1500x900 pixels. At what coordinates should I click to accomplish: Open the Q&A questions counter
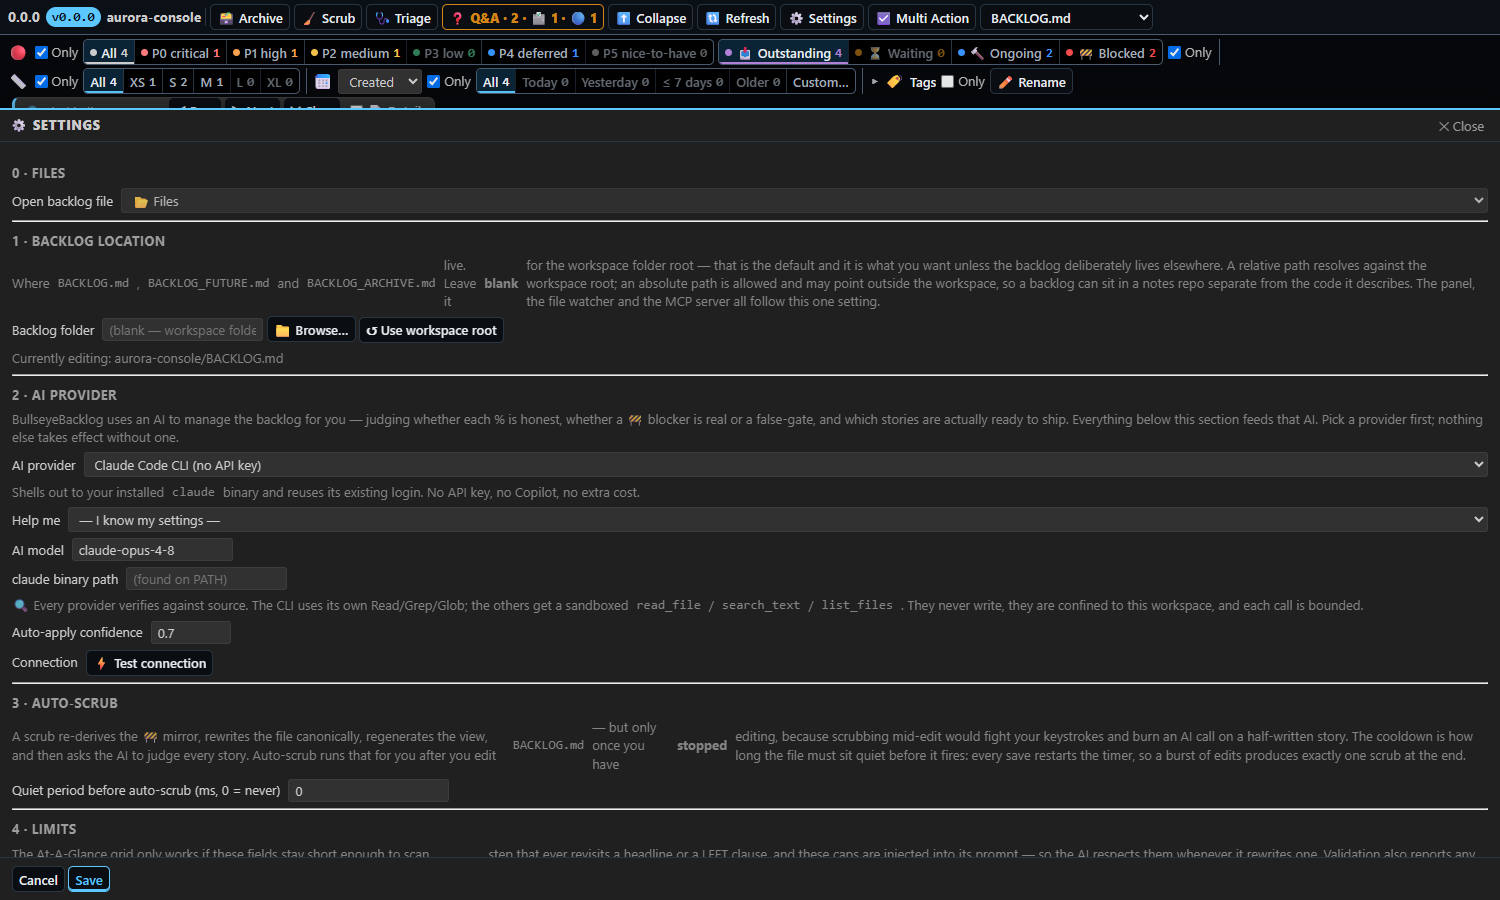523,18
